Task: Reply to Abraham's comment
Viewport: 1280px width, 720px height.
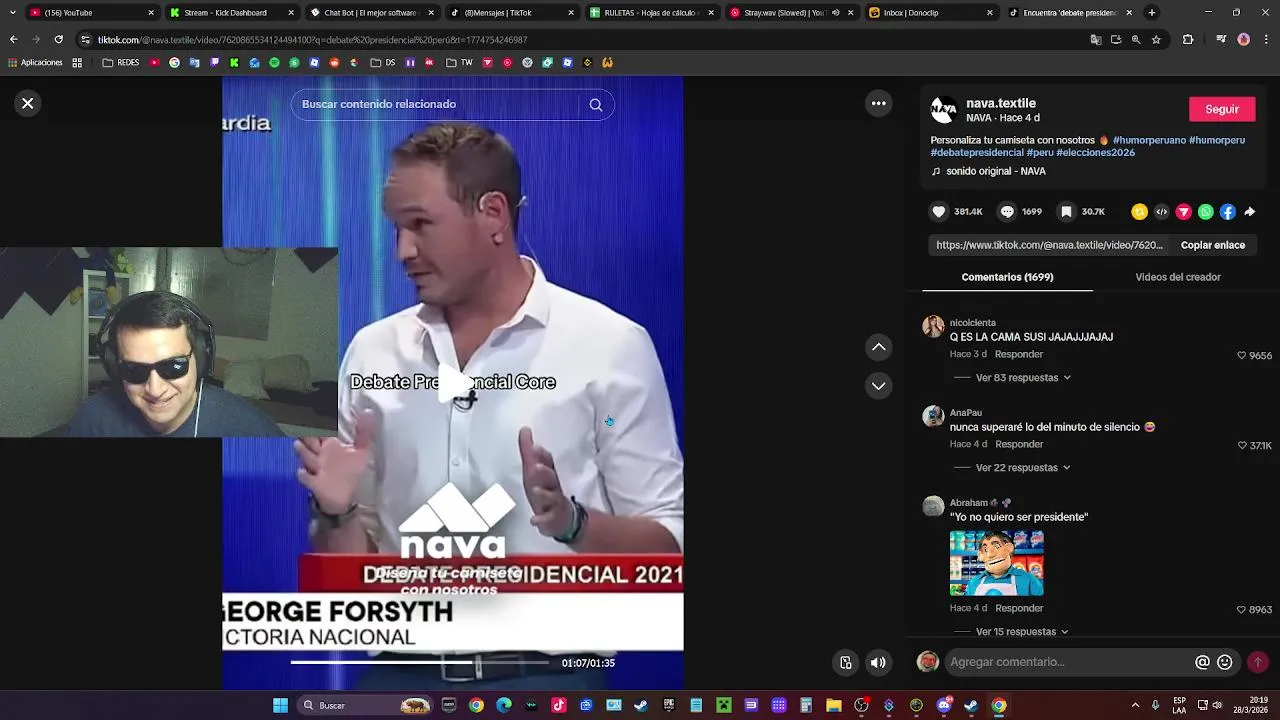Action: (x=1019, y=609)
